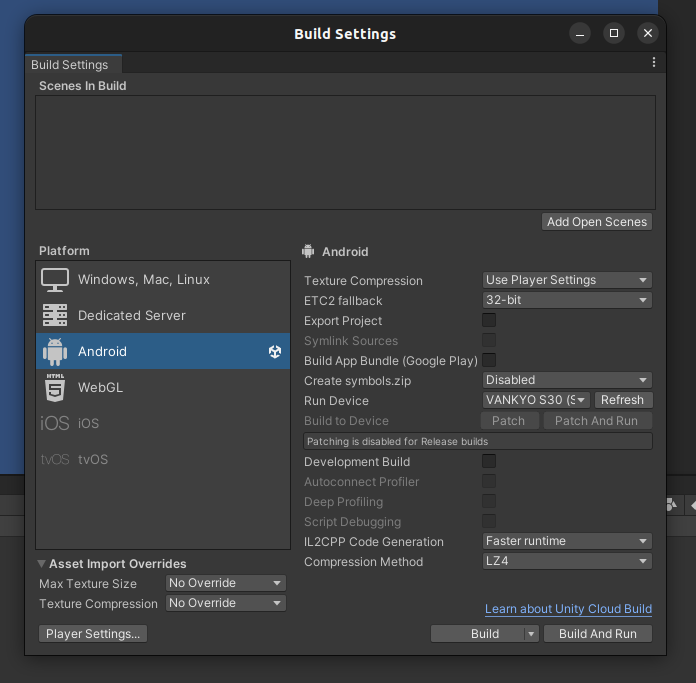Select the tvOS platform row
This screenshot has width=696, height=683.
tap(163, 459)
